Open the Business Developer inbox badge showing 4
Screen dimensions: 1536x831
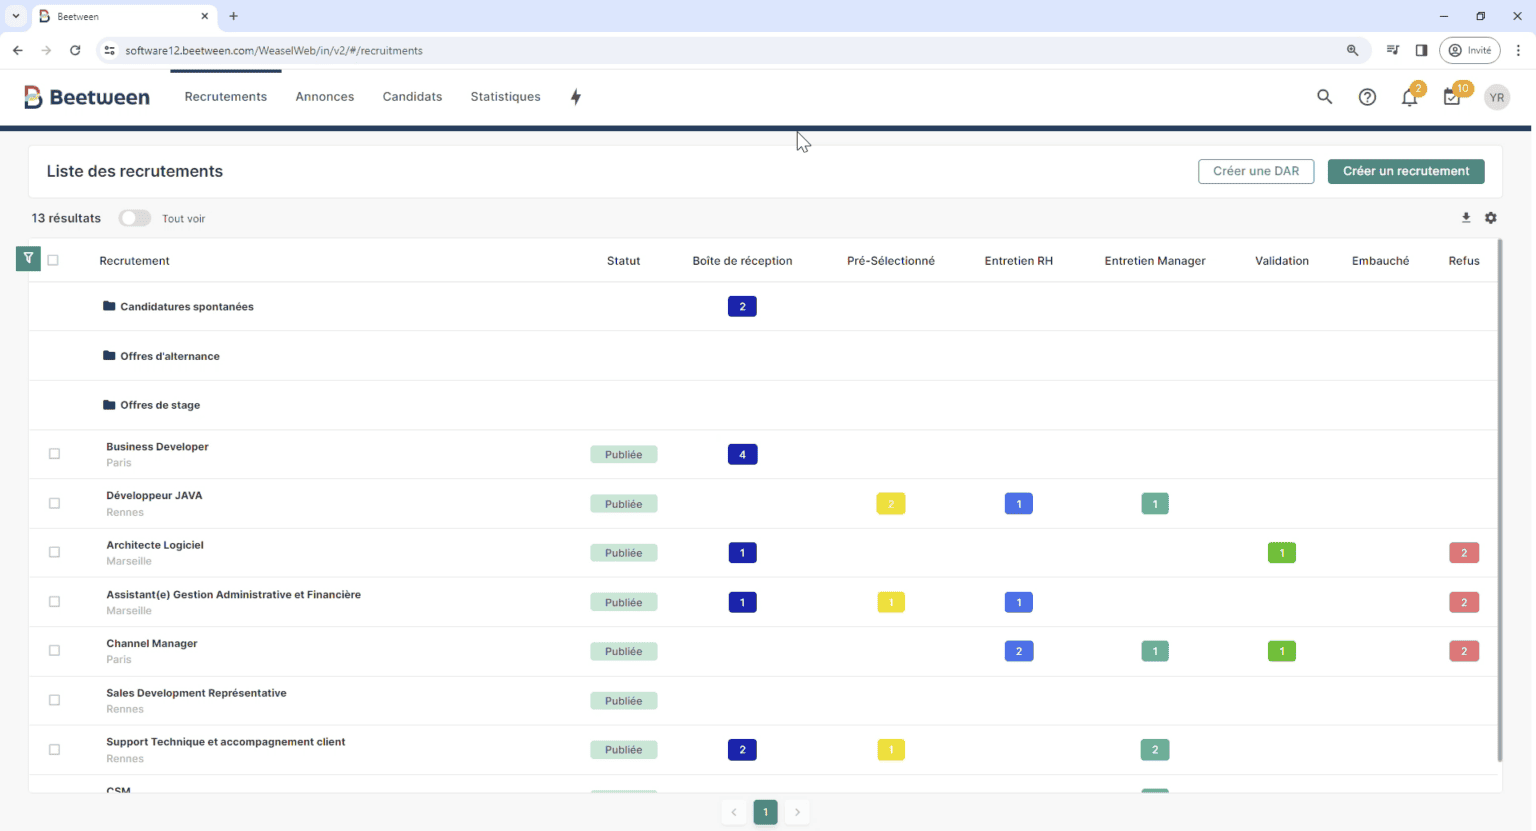click(742, 454)
